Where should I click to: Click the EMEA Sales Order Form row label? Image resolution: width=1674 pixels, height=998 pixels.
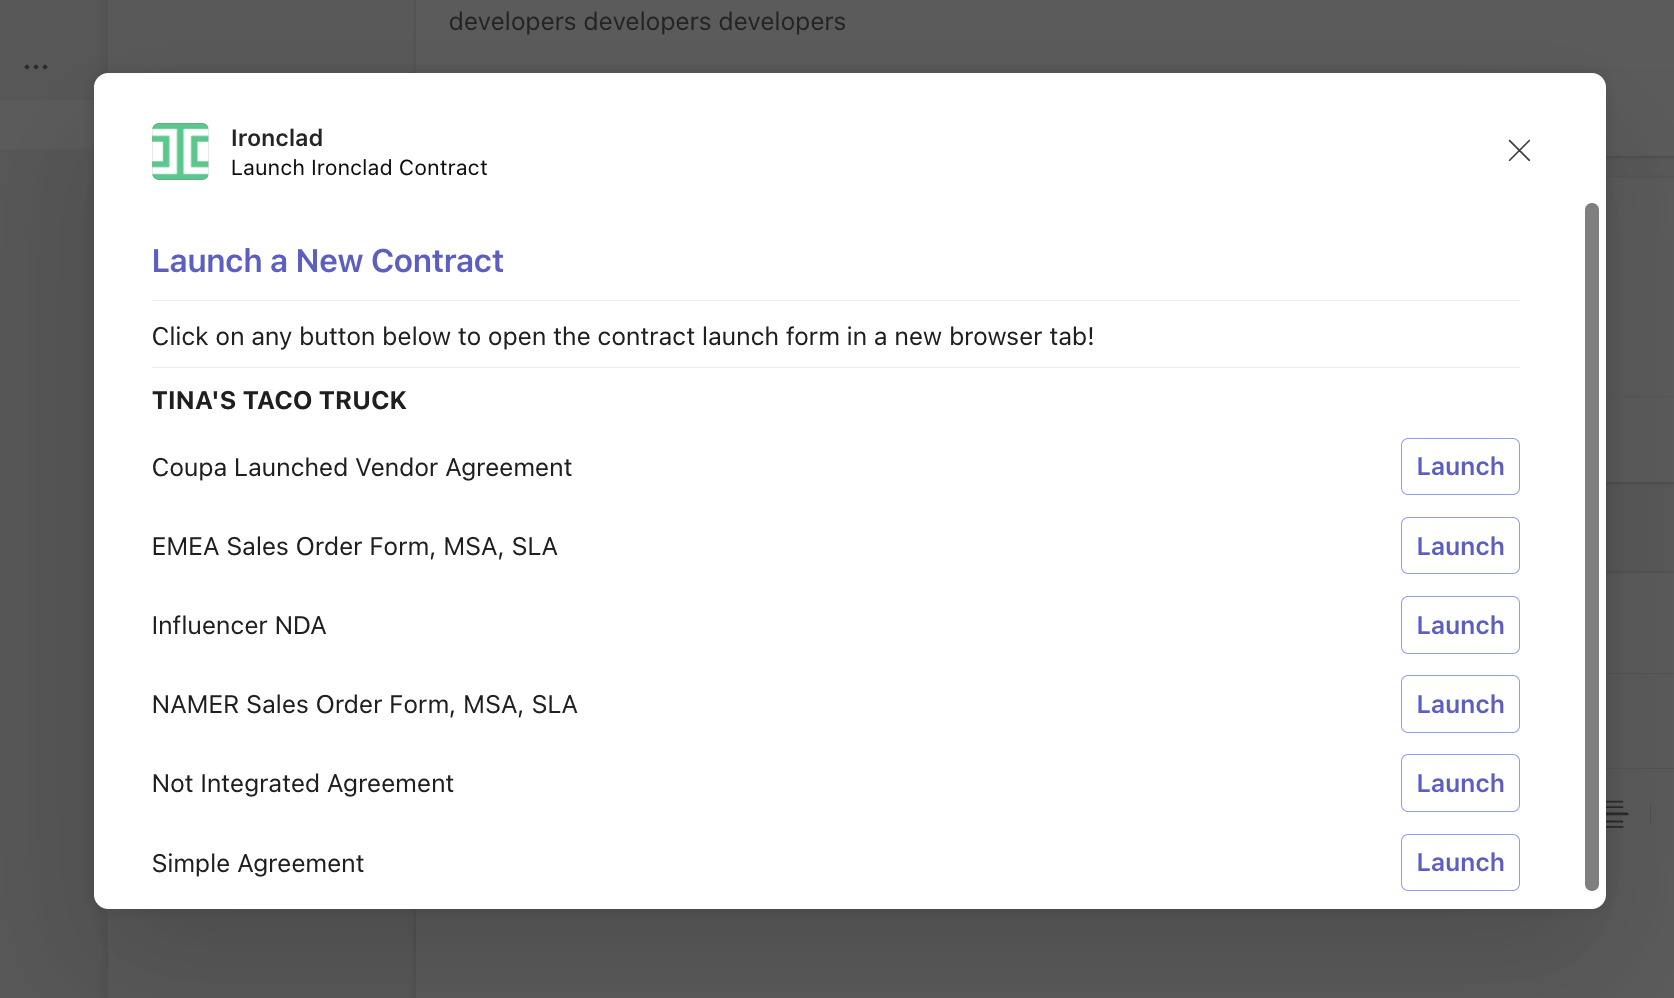[x=354, y=546]
